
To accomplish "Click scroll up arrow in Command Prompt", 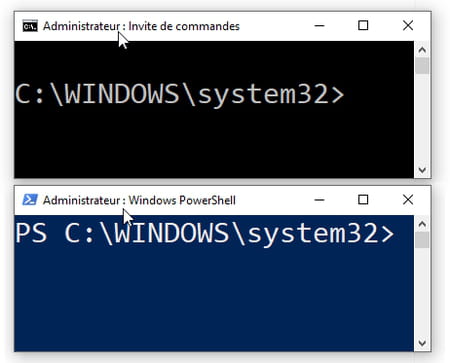I will [x=422, y=50].
